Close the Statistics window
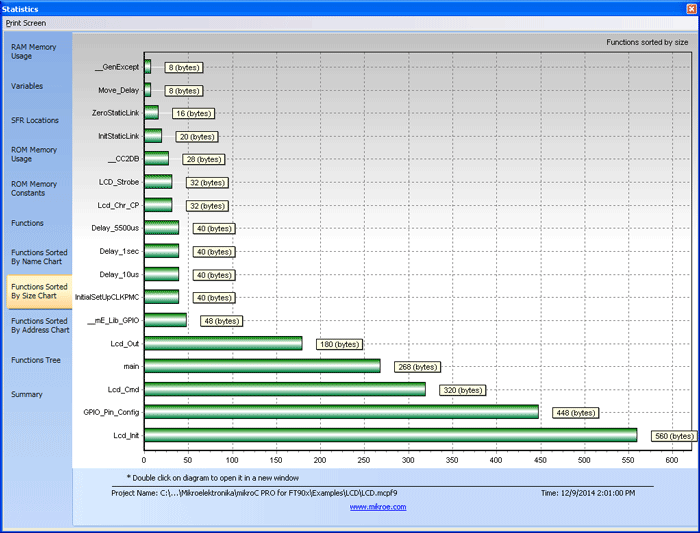 (692, 8)
